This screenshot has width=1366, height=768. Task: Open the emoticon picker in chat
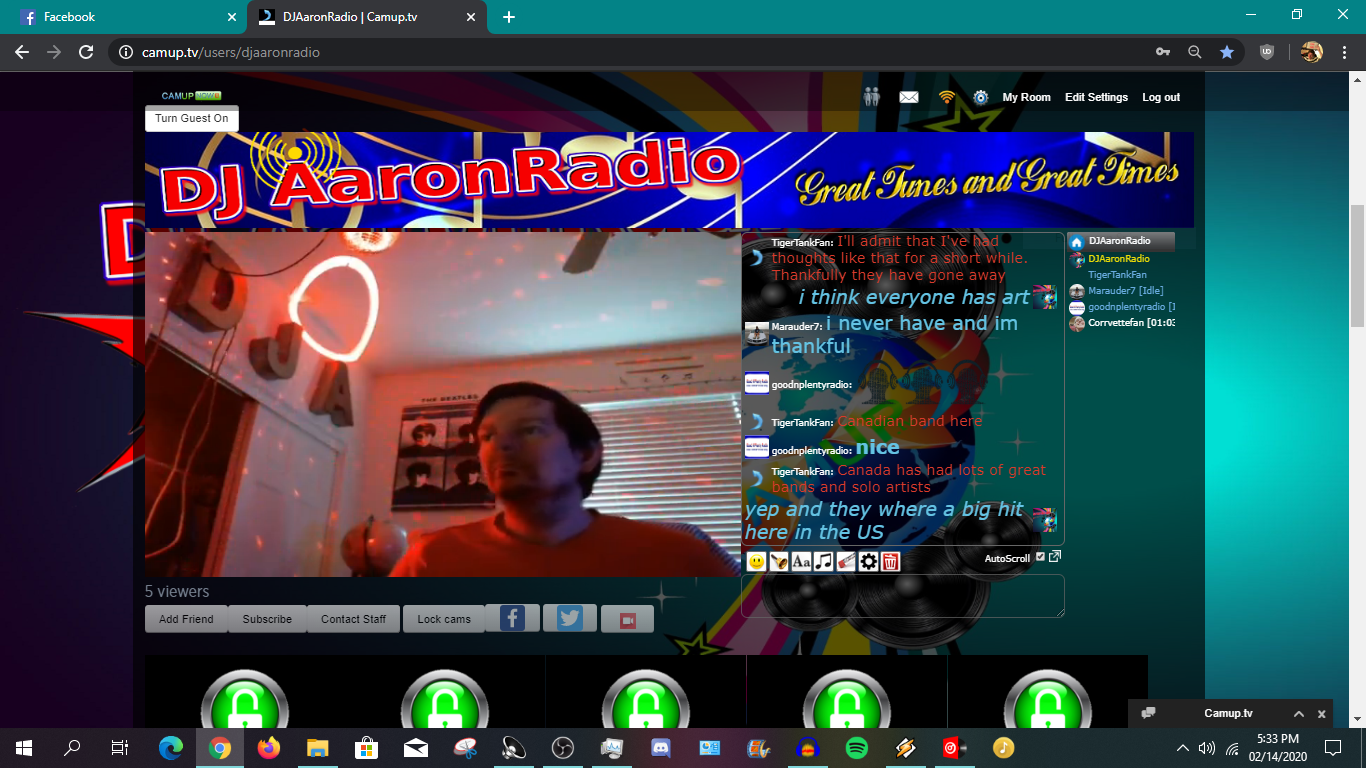(756, 561)
